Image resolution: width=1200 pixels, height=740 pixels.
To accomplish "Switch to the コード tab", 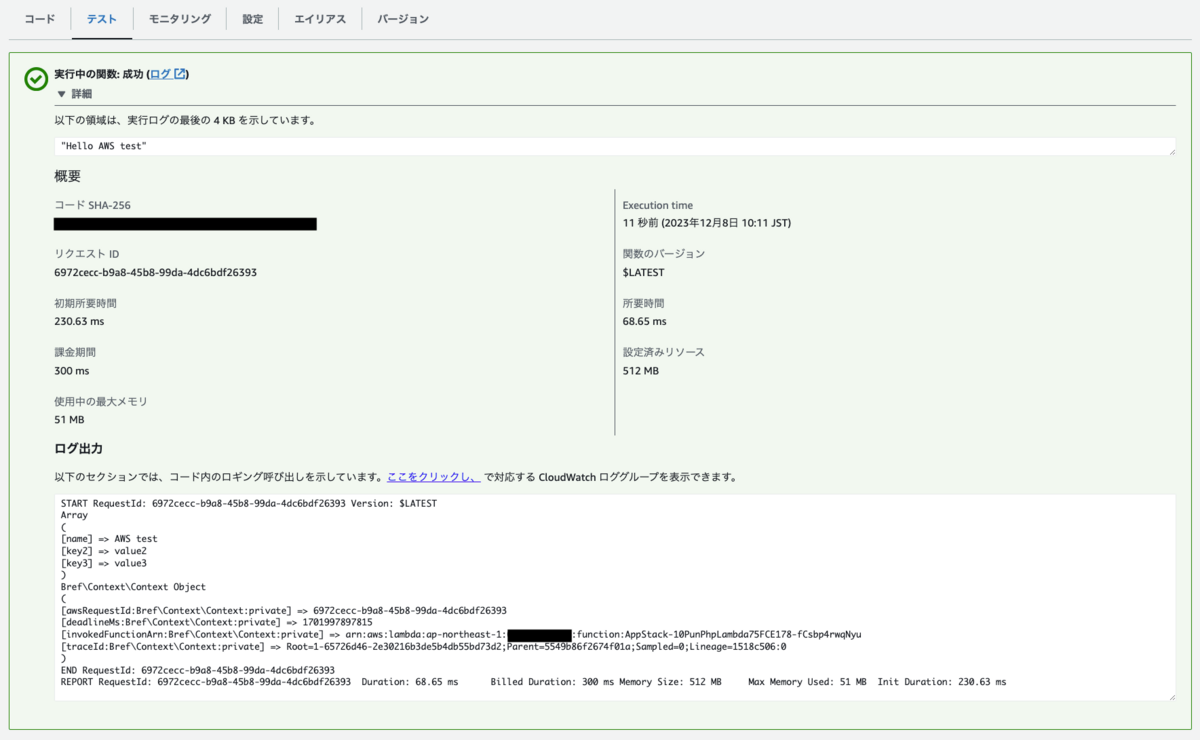I will 39,18.
